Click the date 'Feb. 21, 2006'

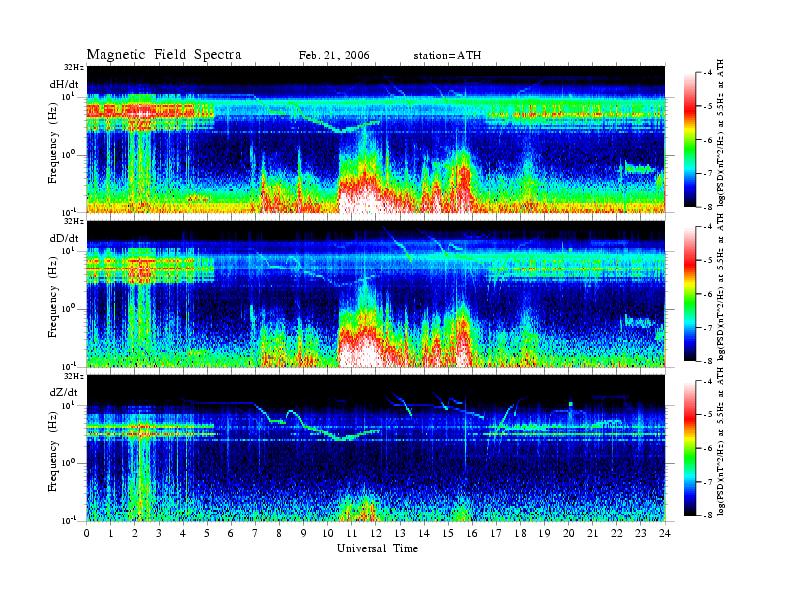click(x=334, y=55)
